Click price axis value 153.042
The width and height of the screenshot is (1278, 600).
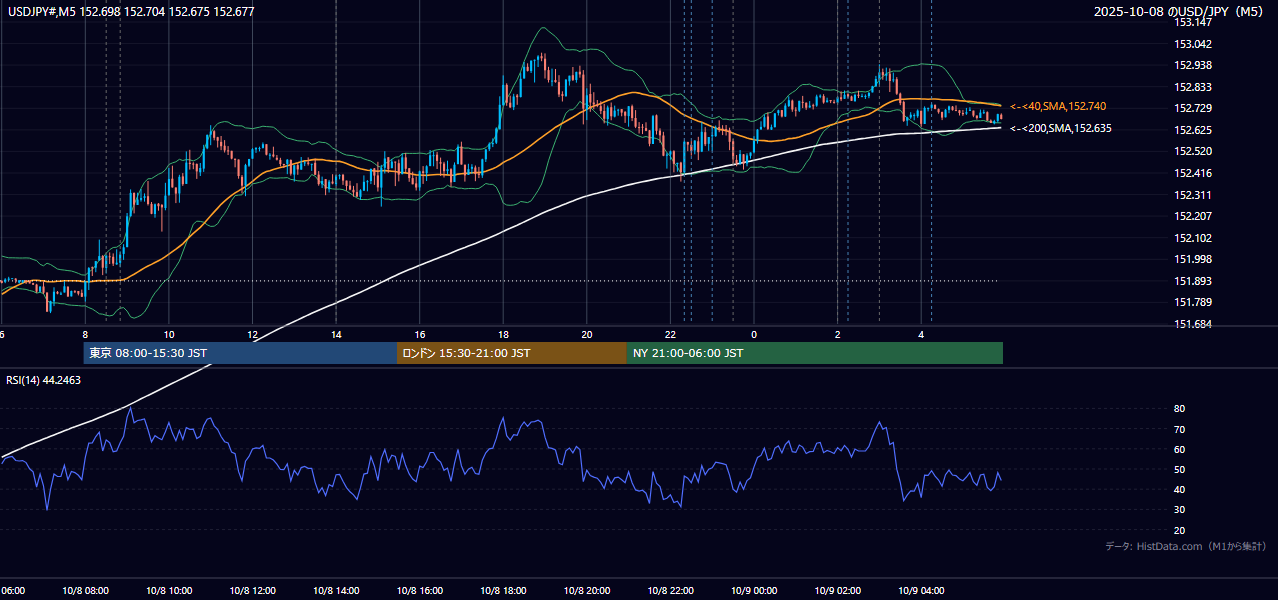1193,44
